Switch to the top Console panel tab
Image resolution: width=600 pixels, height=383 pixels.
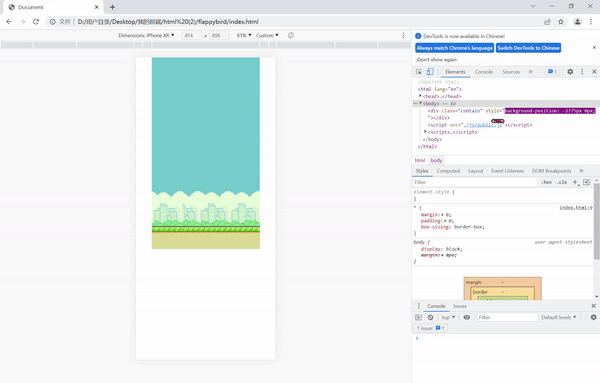tap(484, 72)
